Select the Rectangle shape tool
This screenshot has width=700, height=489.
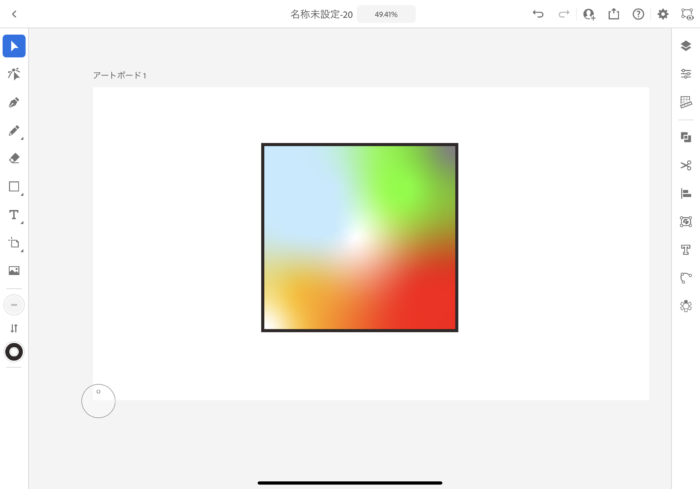[14, 187]
